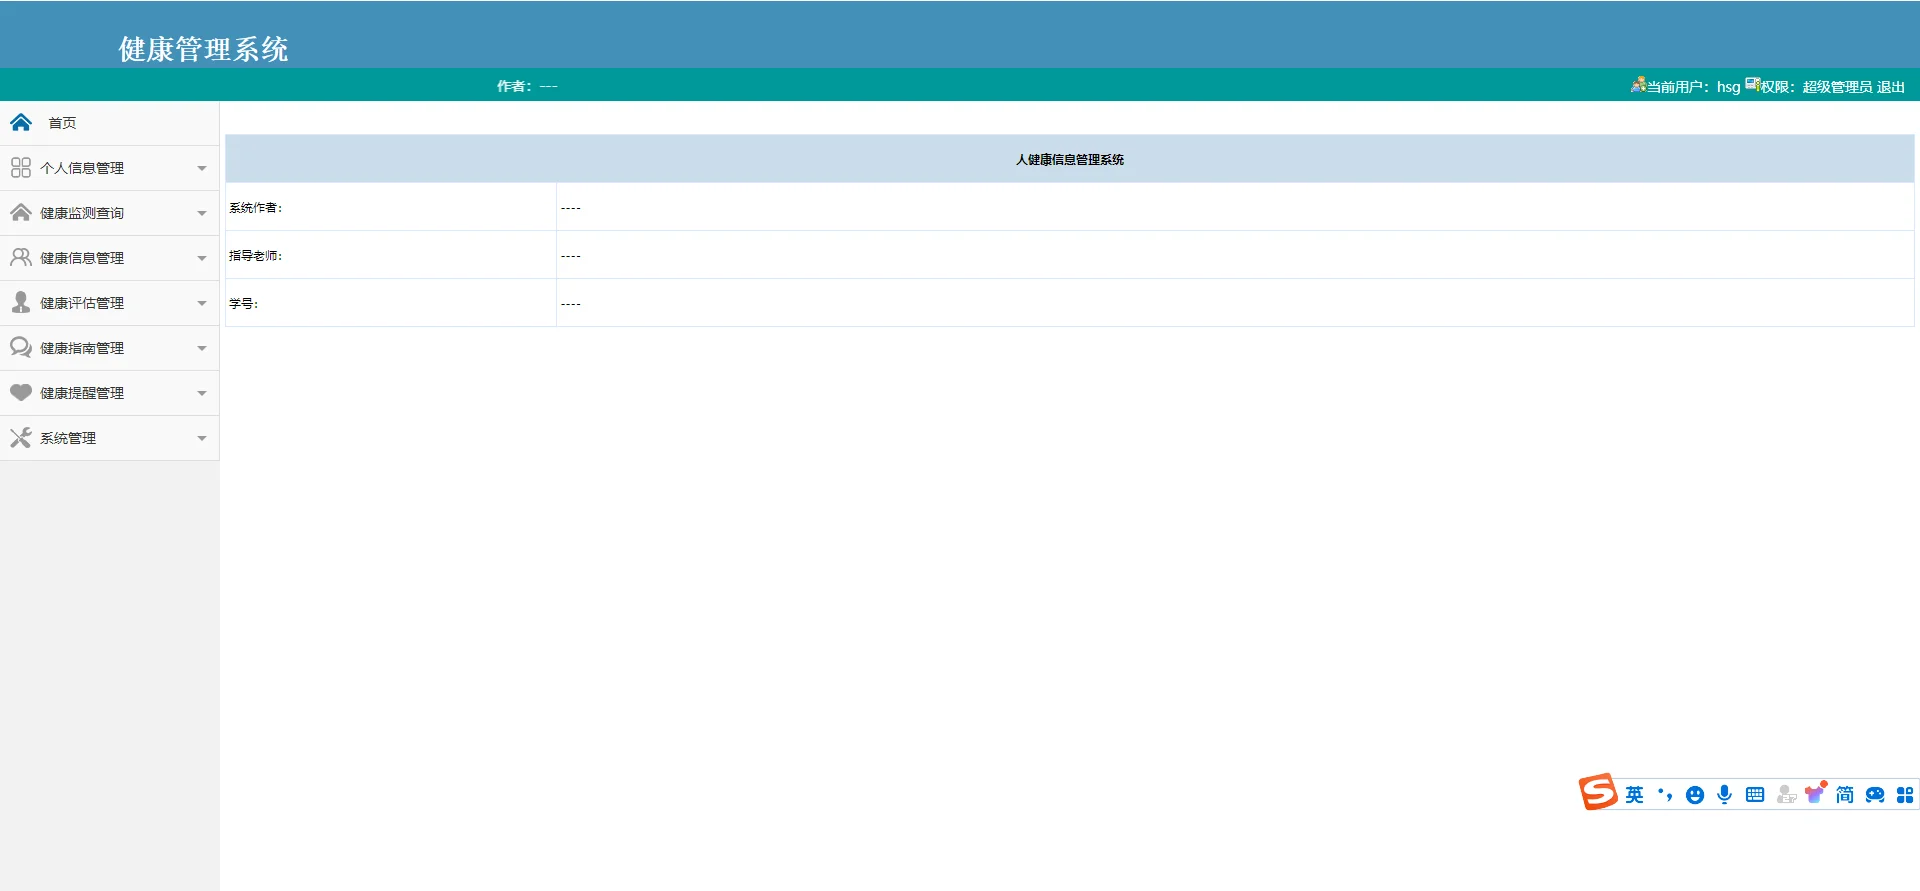Click the grey Sogou account login icon
Screen dimensions: 1920x891
point(1786,795)
